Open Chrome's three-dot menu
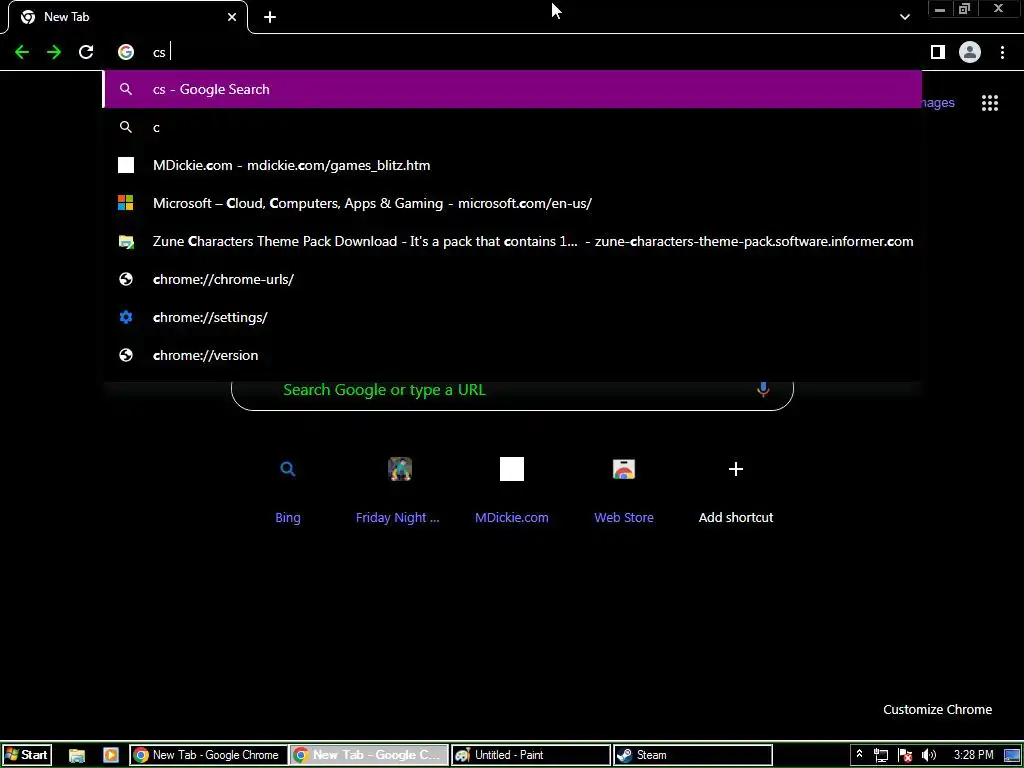1024x768 pixels. pos(1002,52)
